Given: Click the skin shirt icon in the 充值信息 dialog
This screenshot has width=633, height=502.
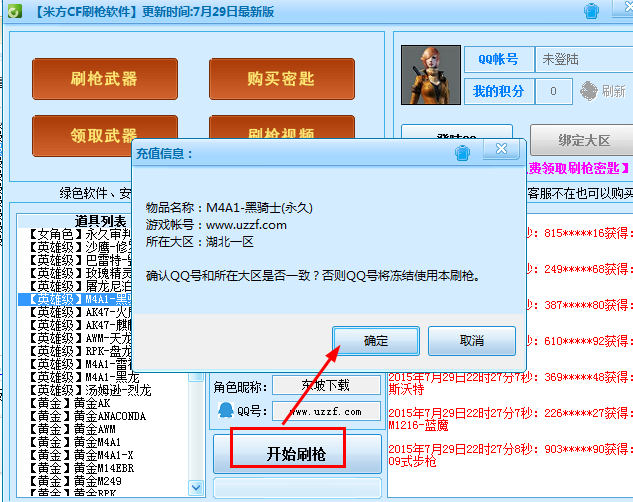Looking at the screenshot, I should pos(462,153).
